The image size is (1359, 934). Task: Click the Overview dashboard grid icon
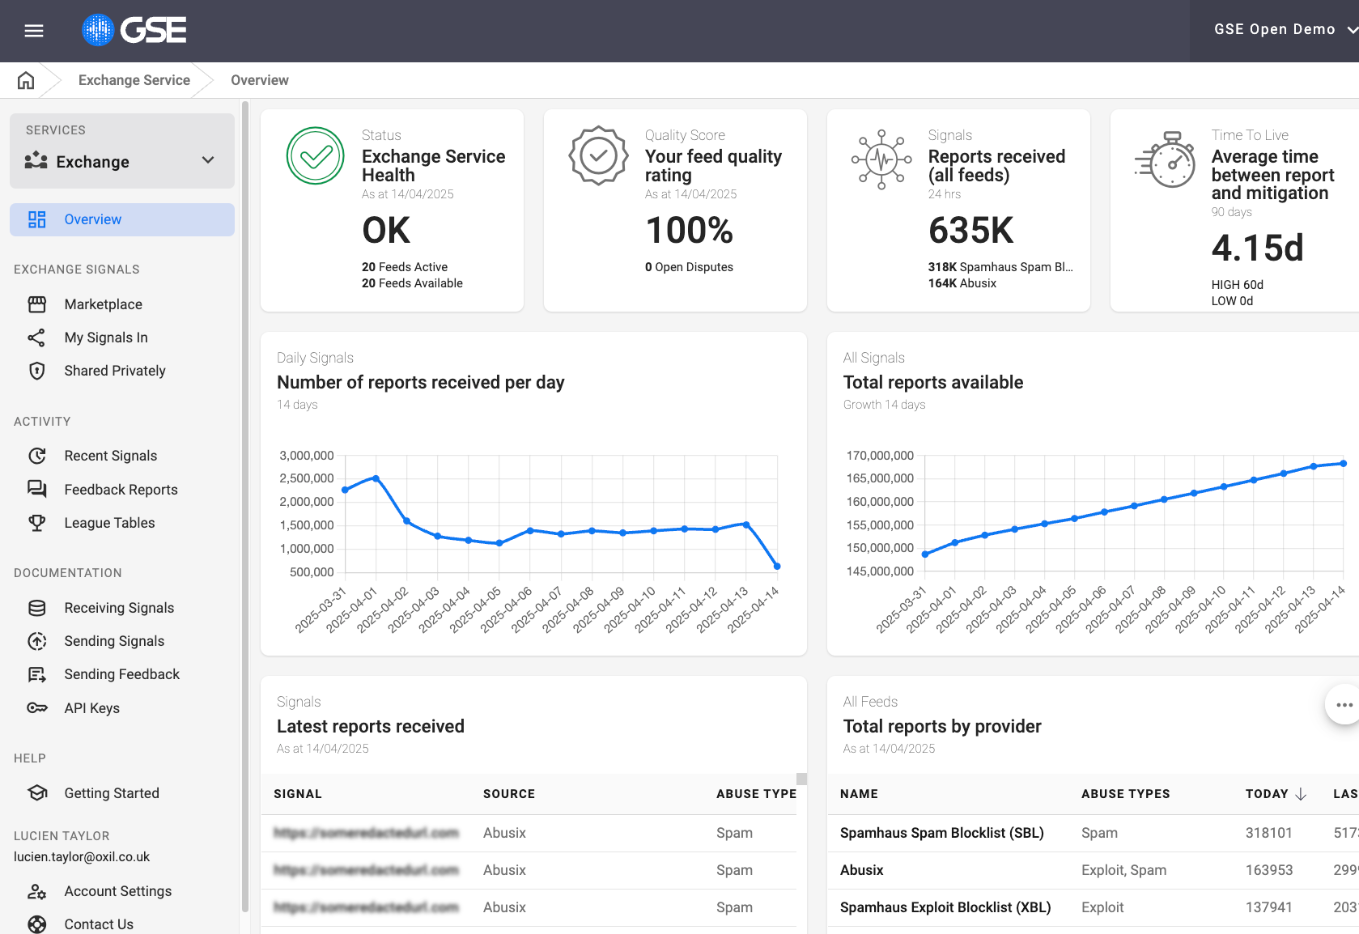(37, 220)
